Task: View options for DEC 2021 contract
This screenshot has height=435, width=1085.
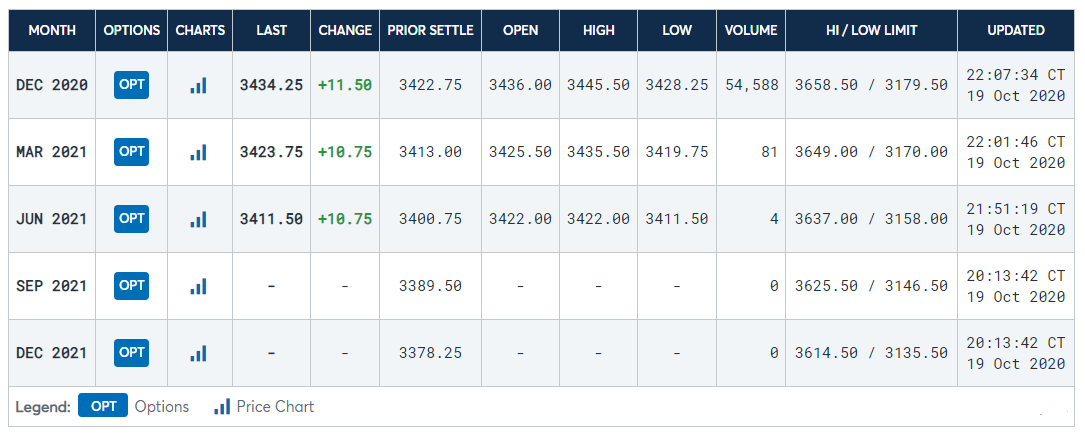Action: (x=132, y=352)
